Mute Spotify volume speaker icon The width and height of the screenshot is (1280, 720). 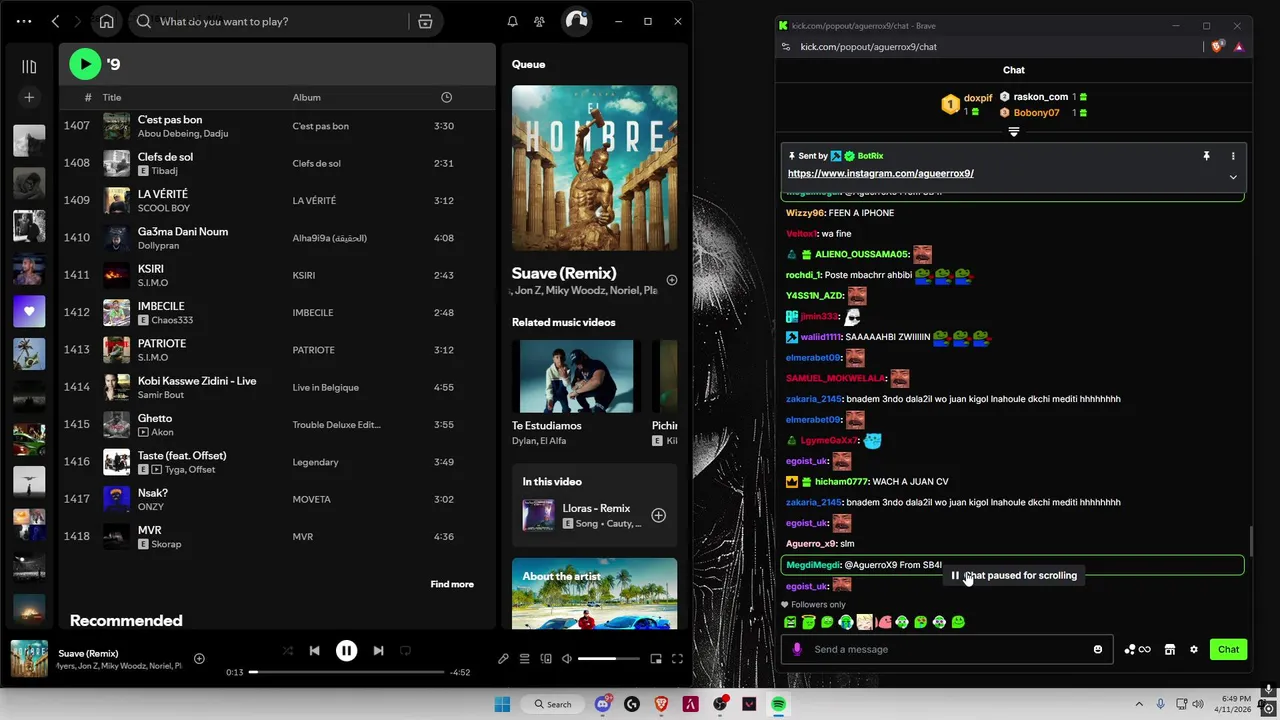click(567, 659)
